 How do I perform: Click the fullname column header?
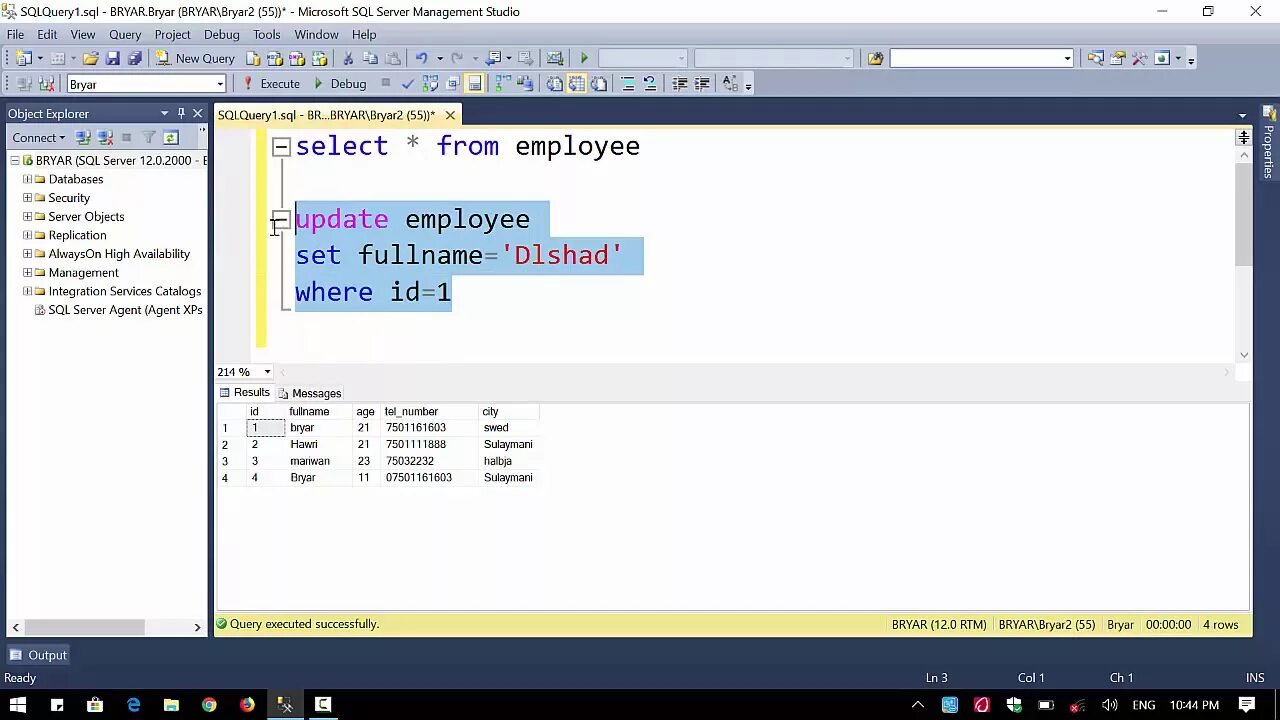pos(309,412)
